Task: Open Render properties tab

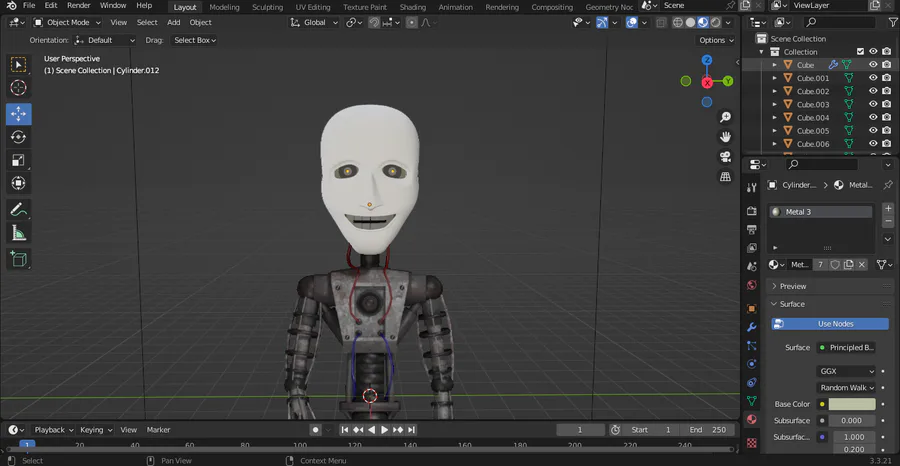Action: [x=751, y=211]
